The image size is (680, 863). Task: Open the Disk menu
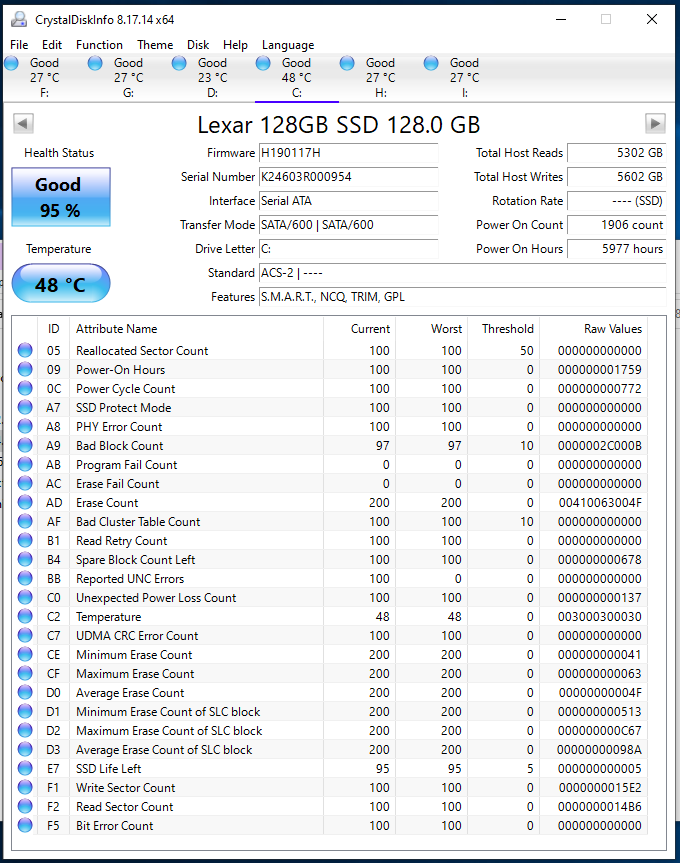pos(198,45)
